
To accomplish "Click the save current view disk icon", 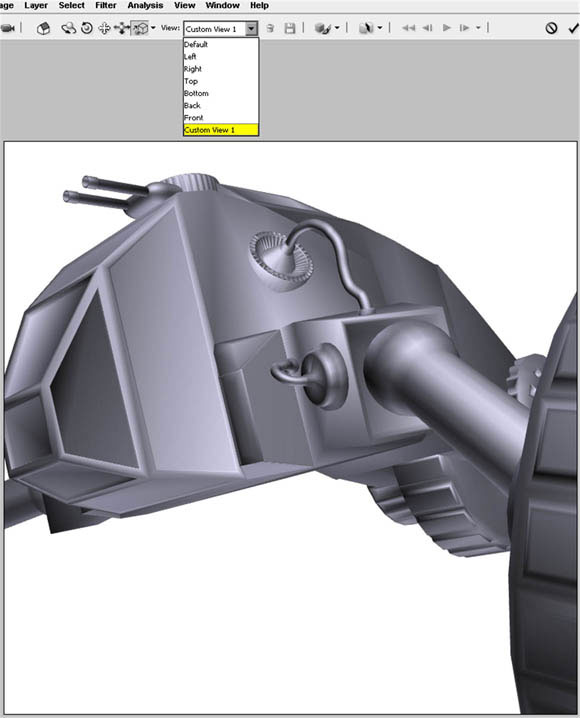I will (290, 28).
